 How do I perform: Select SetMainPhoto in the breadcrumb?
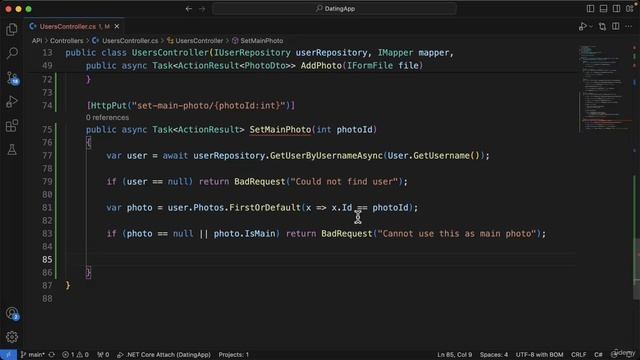pyautogui.click(x=258, y=41)
